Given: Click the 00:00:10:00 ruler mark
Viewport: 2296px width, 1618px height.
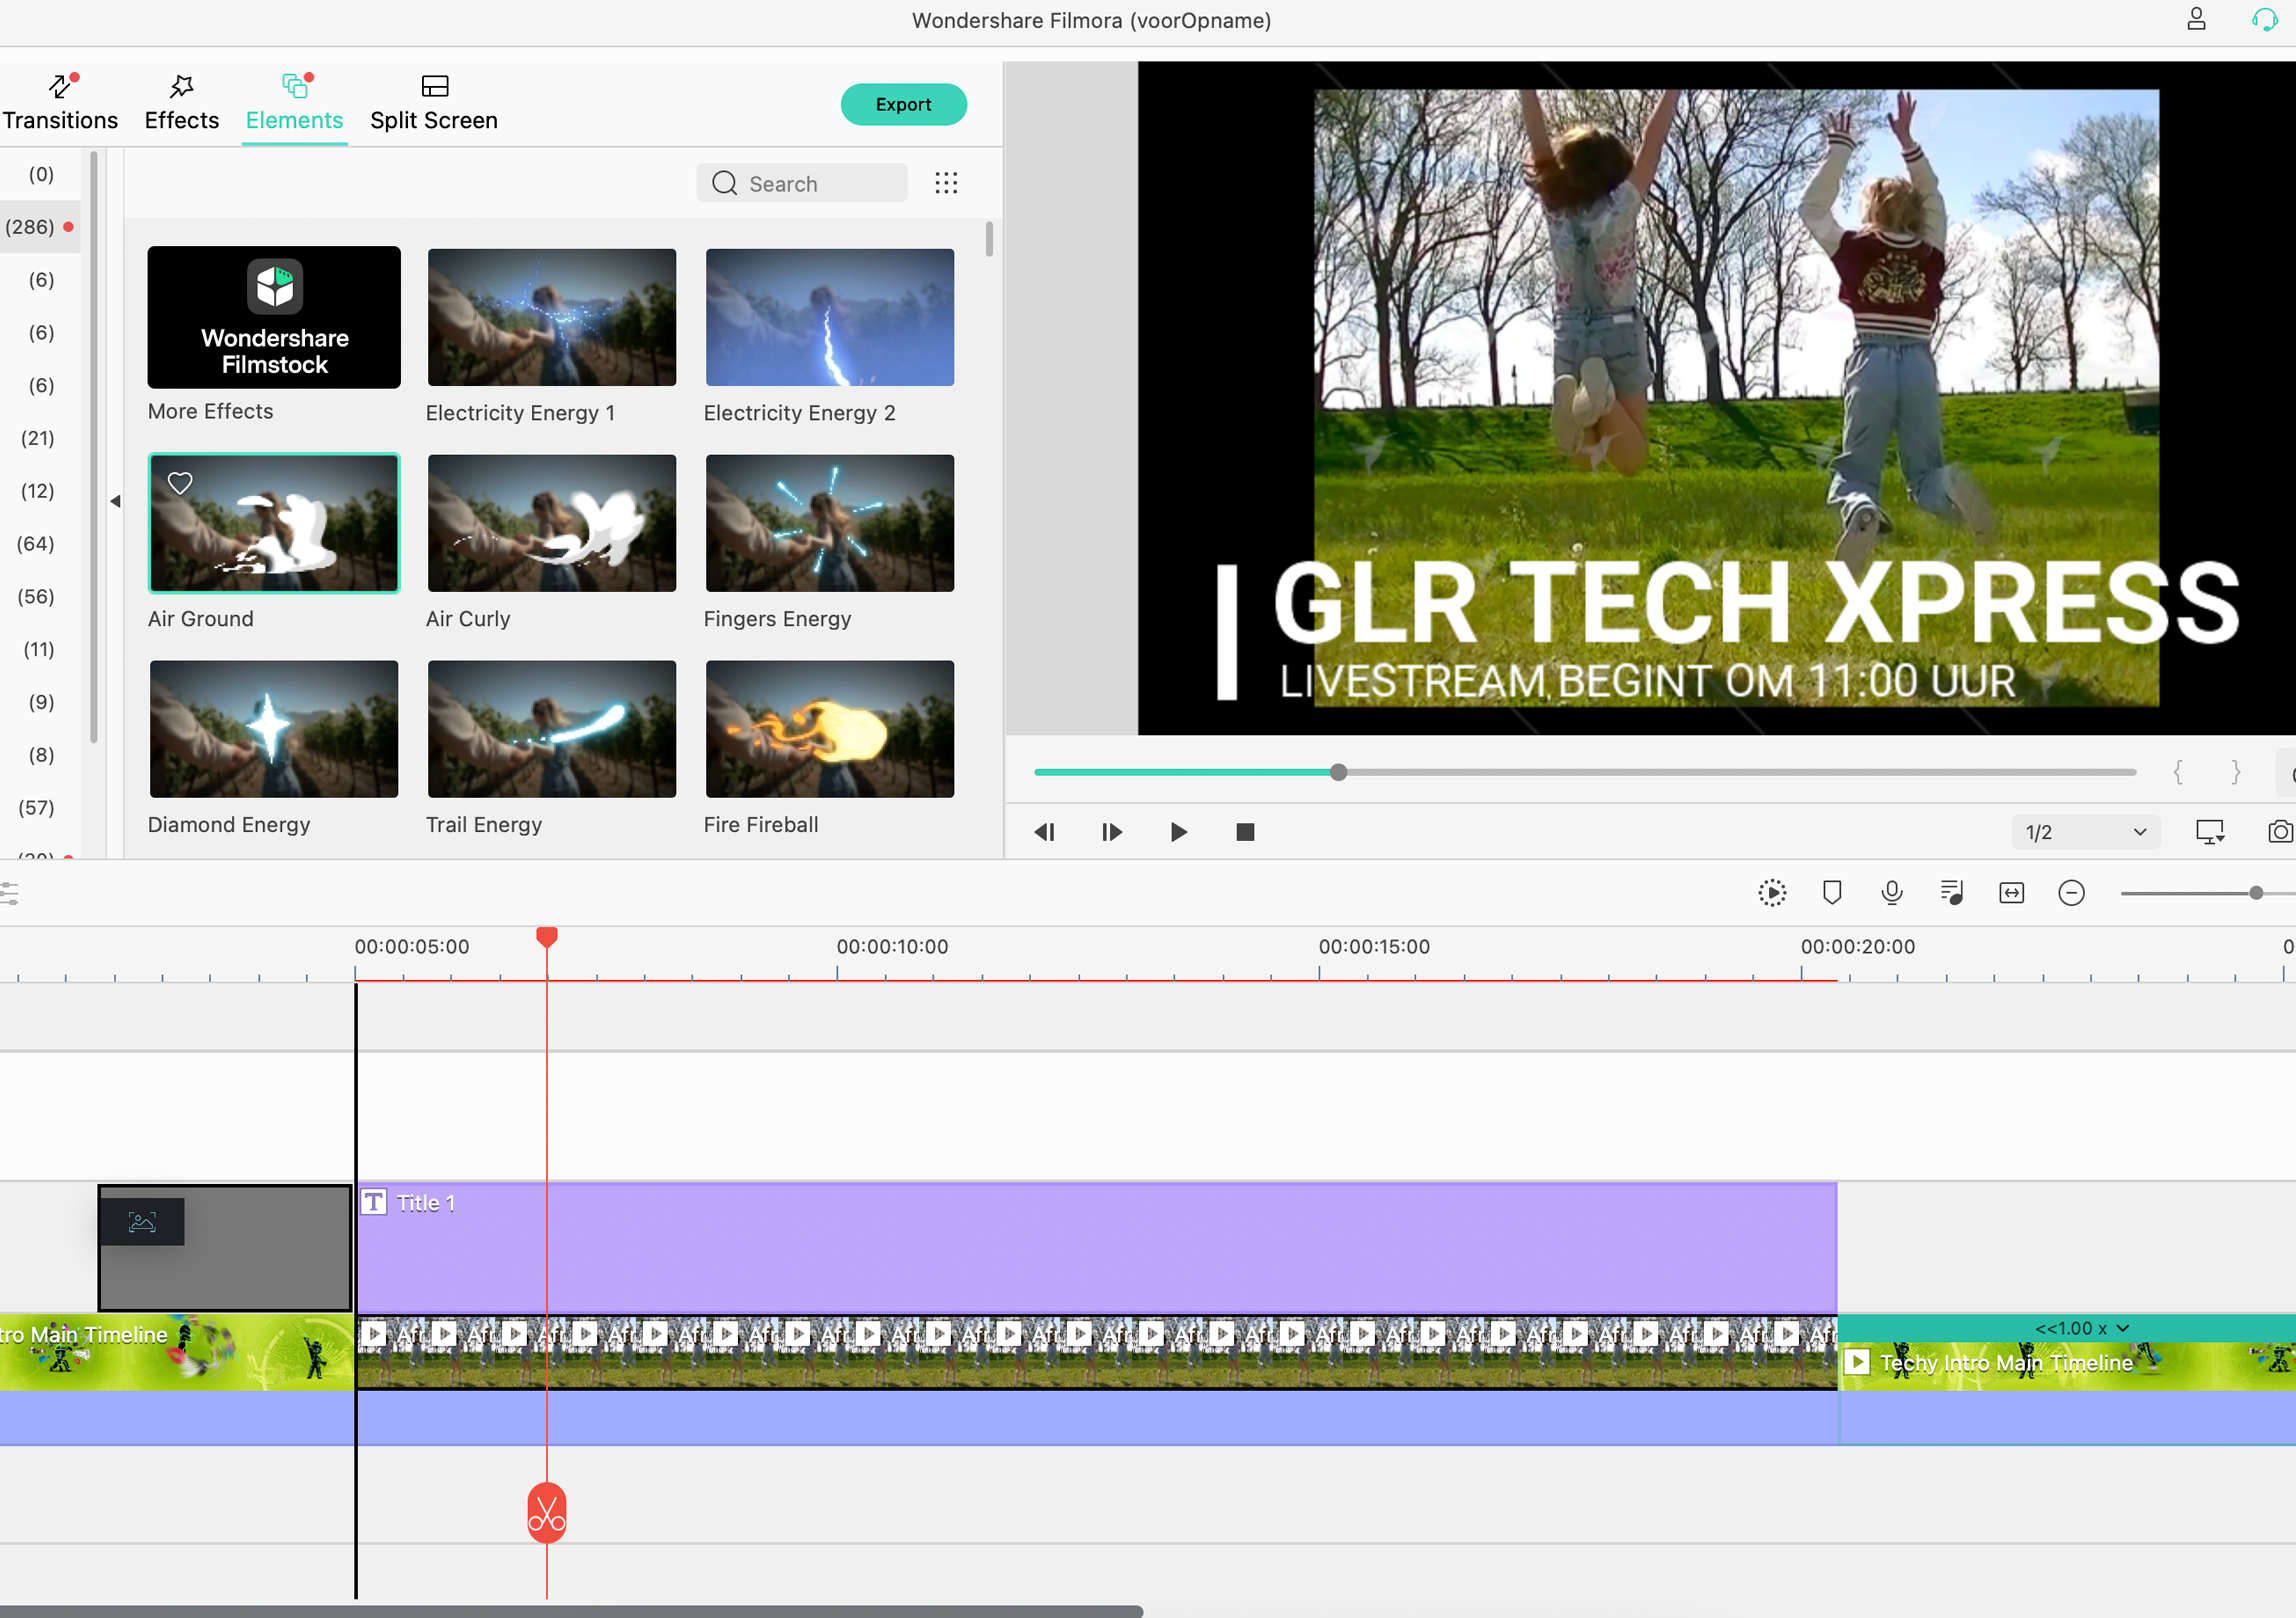Looking at the screenshot, I should (892, 947).
